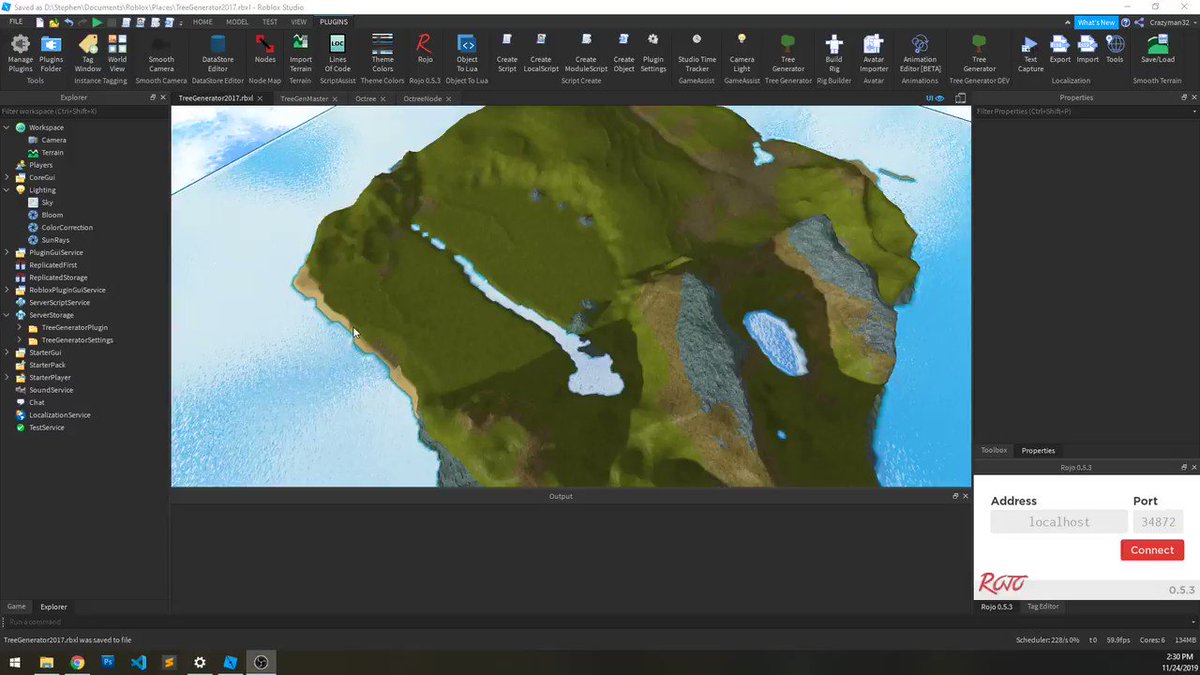The image size is (1200, 675).
Task: Click Create ModuleScript in the ribbon
Action: coord(586,52)
